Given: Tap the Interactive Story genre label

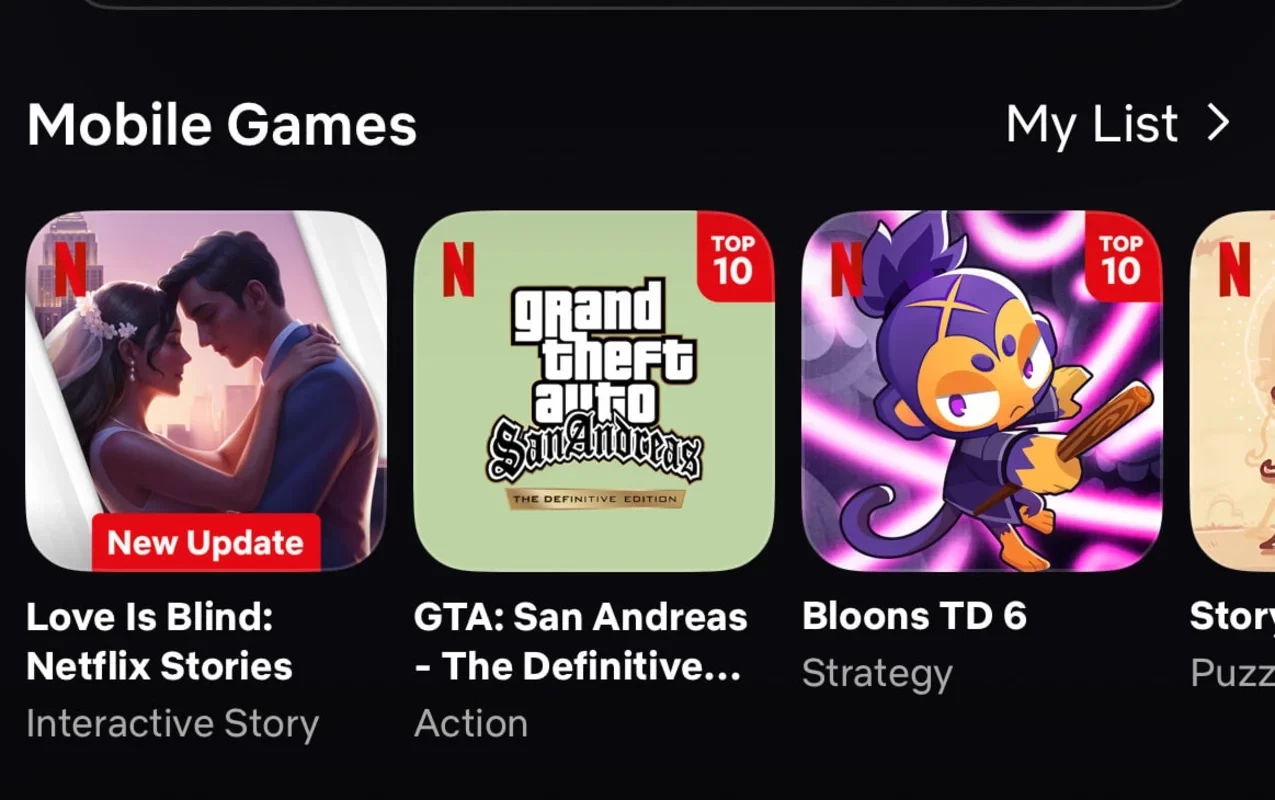Looking at the screenshot, I should 172,723.
